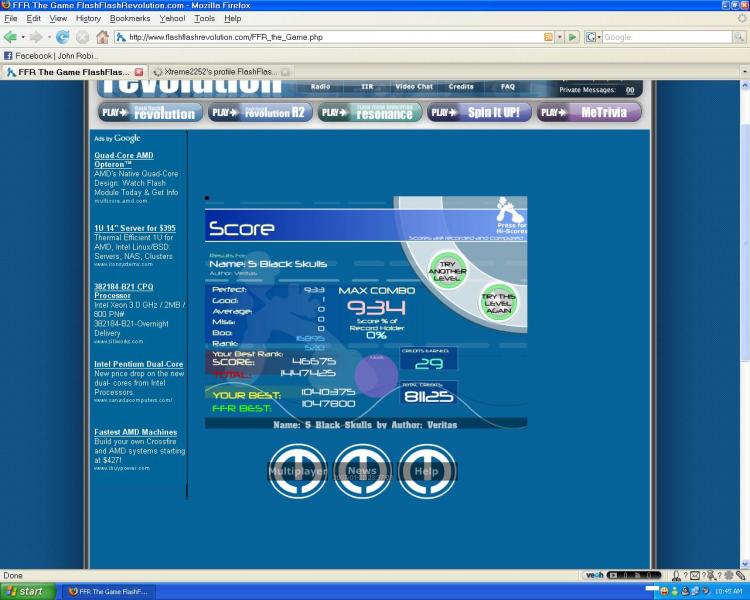Close the Xtreme2252's profile tab

285,72
